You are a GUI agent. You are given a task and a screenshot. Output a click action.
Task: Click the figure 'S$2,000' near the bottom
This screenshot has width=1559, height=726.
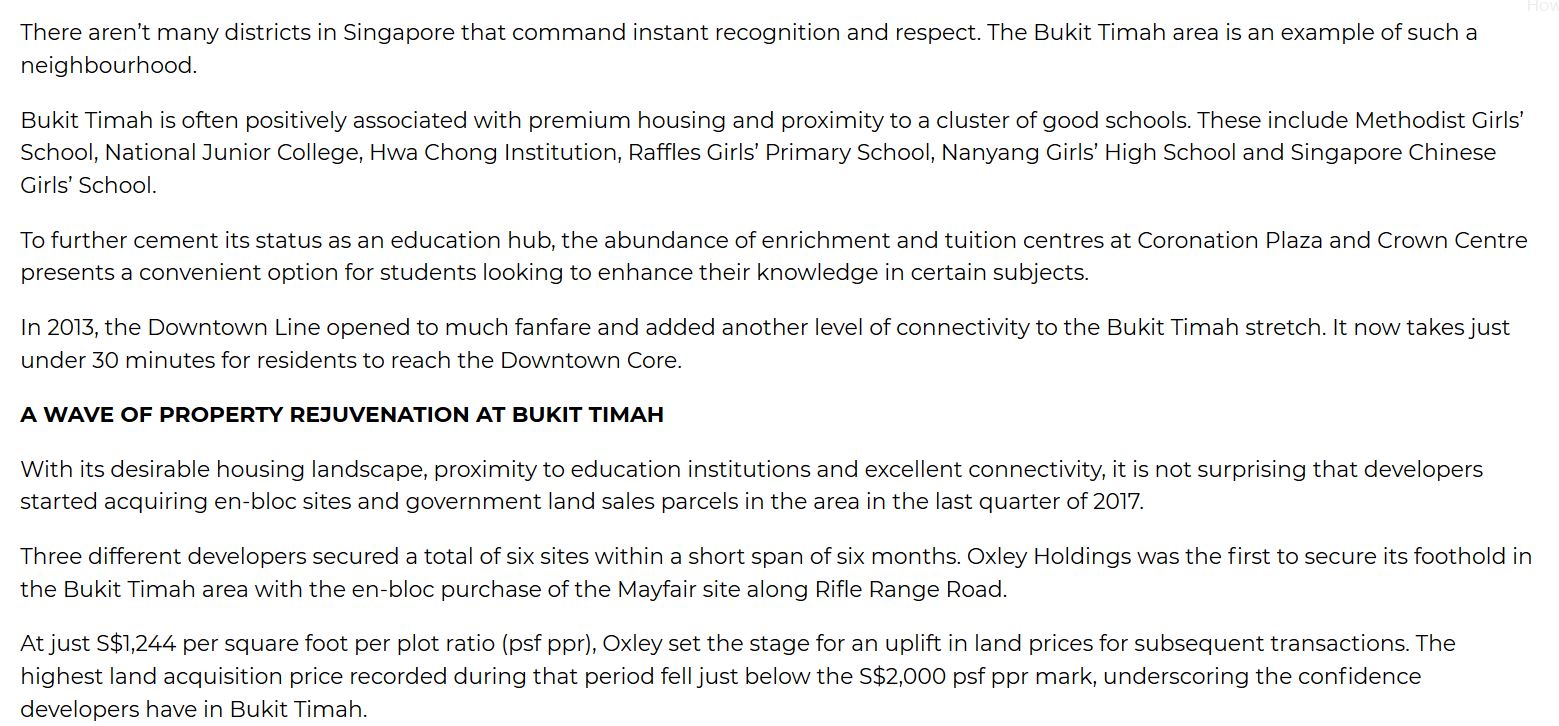902,677
